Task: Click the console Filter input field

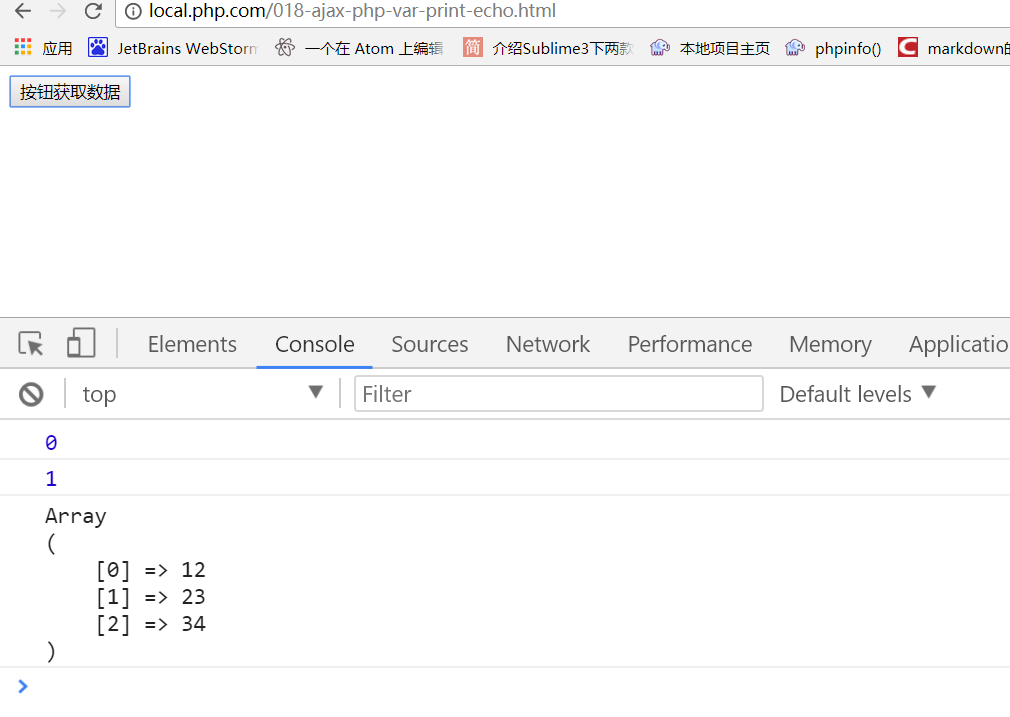Action: tap(559, 394)
